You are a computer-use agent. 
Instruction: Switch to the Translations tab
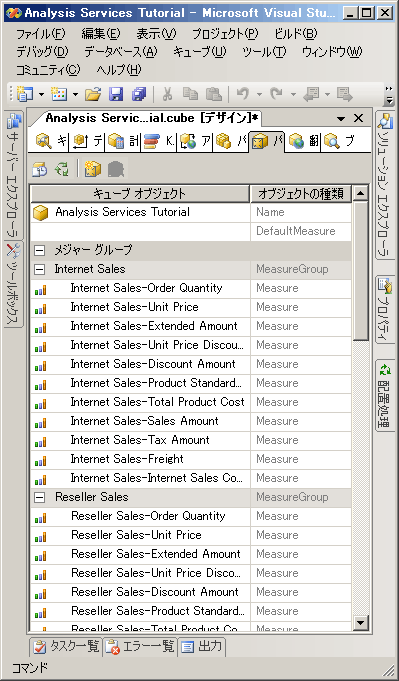(x=303, y=141)
